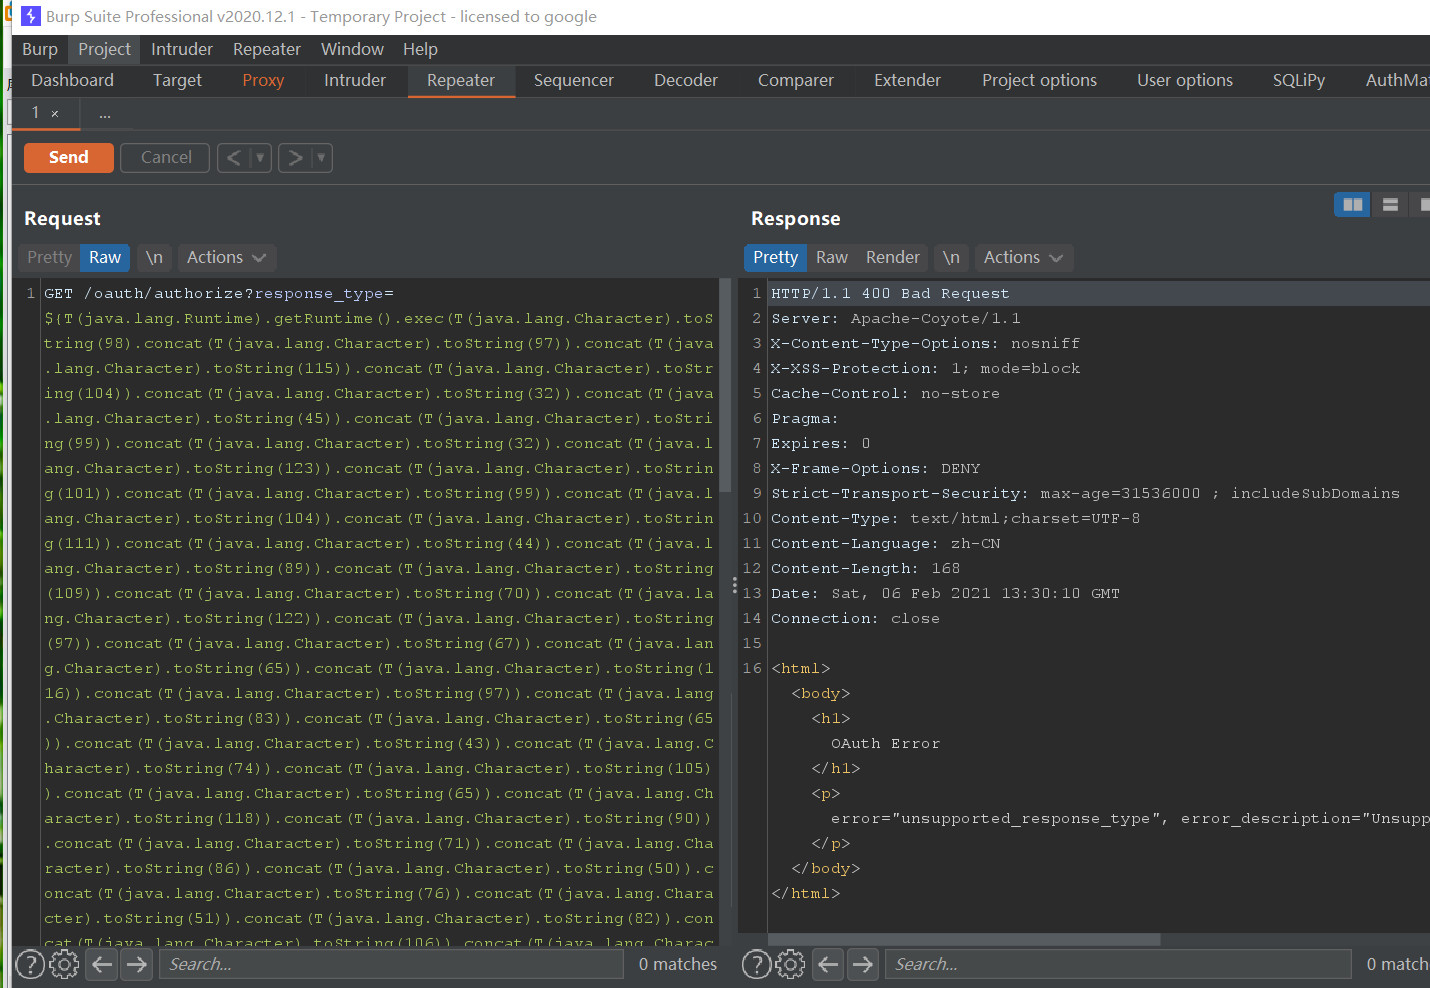Open the back history dropdown arrow
This screenshot has width=1430, height=988.
260,157
